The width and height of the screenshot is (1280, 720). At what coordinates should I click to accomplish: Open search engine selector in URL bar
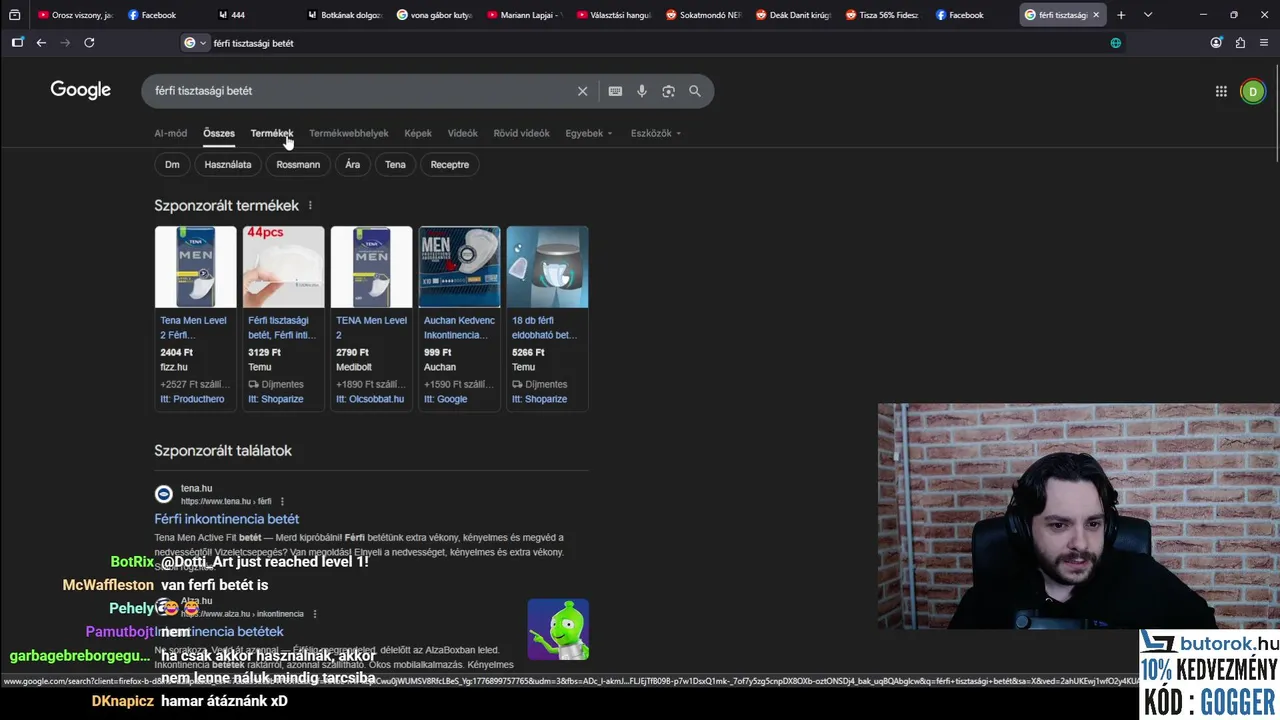[196, 43]
